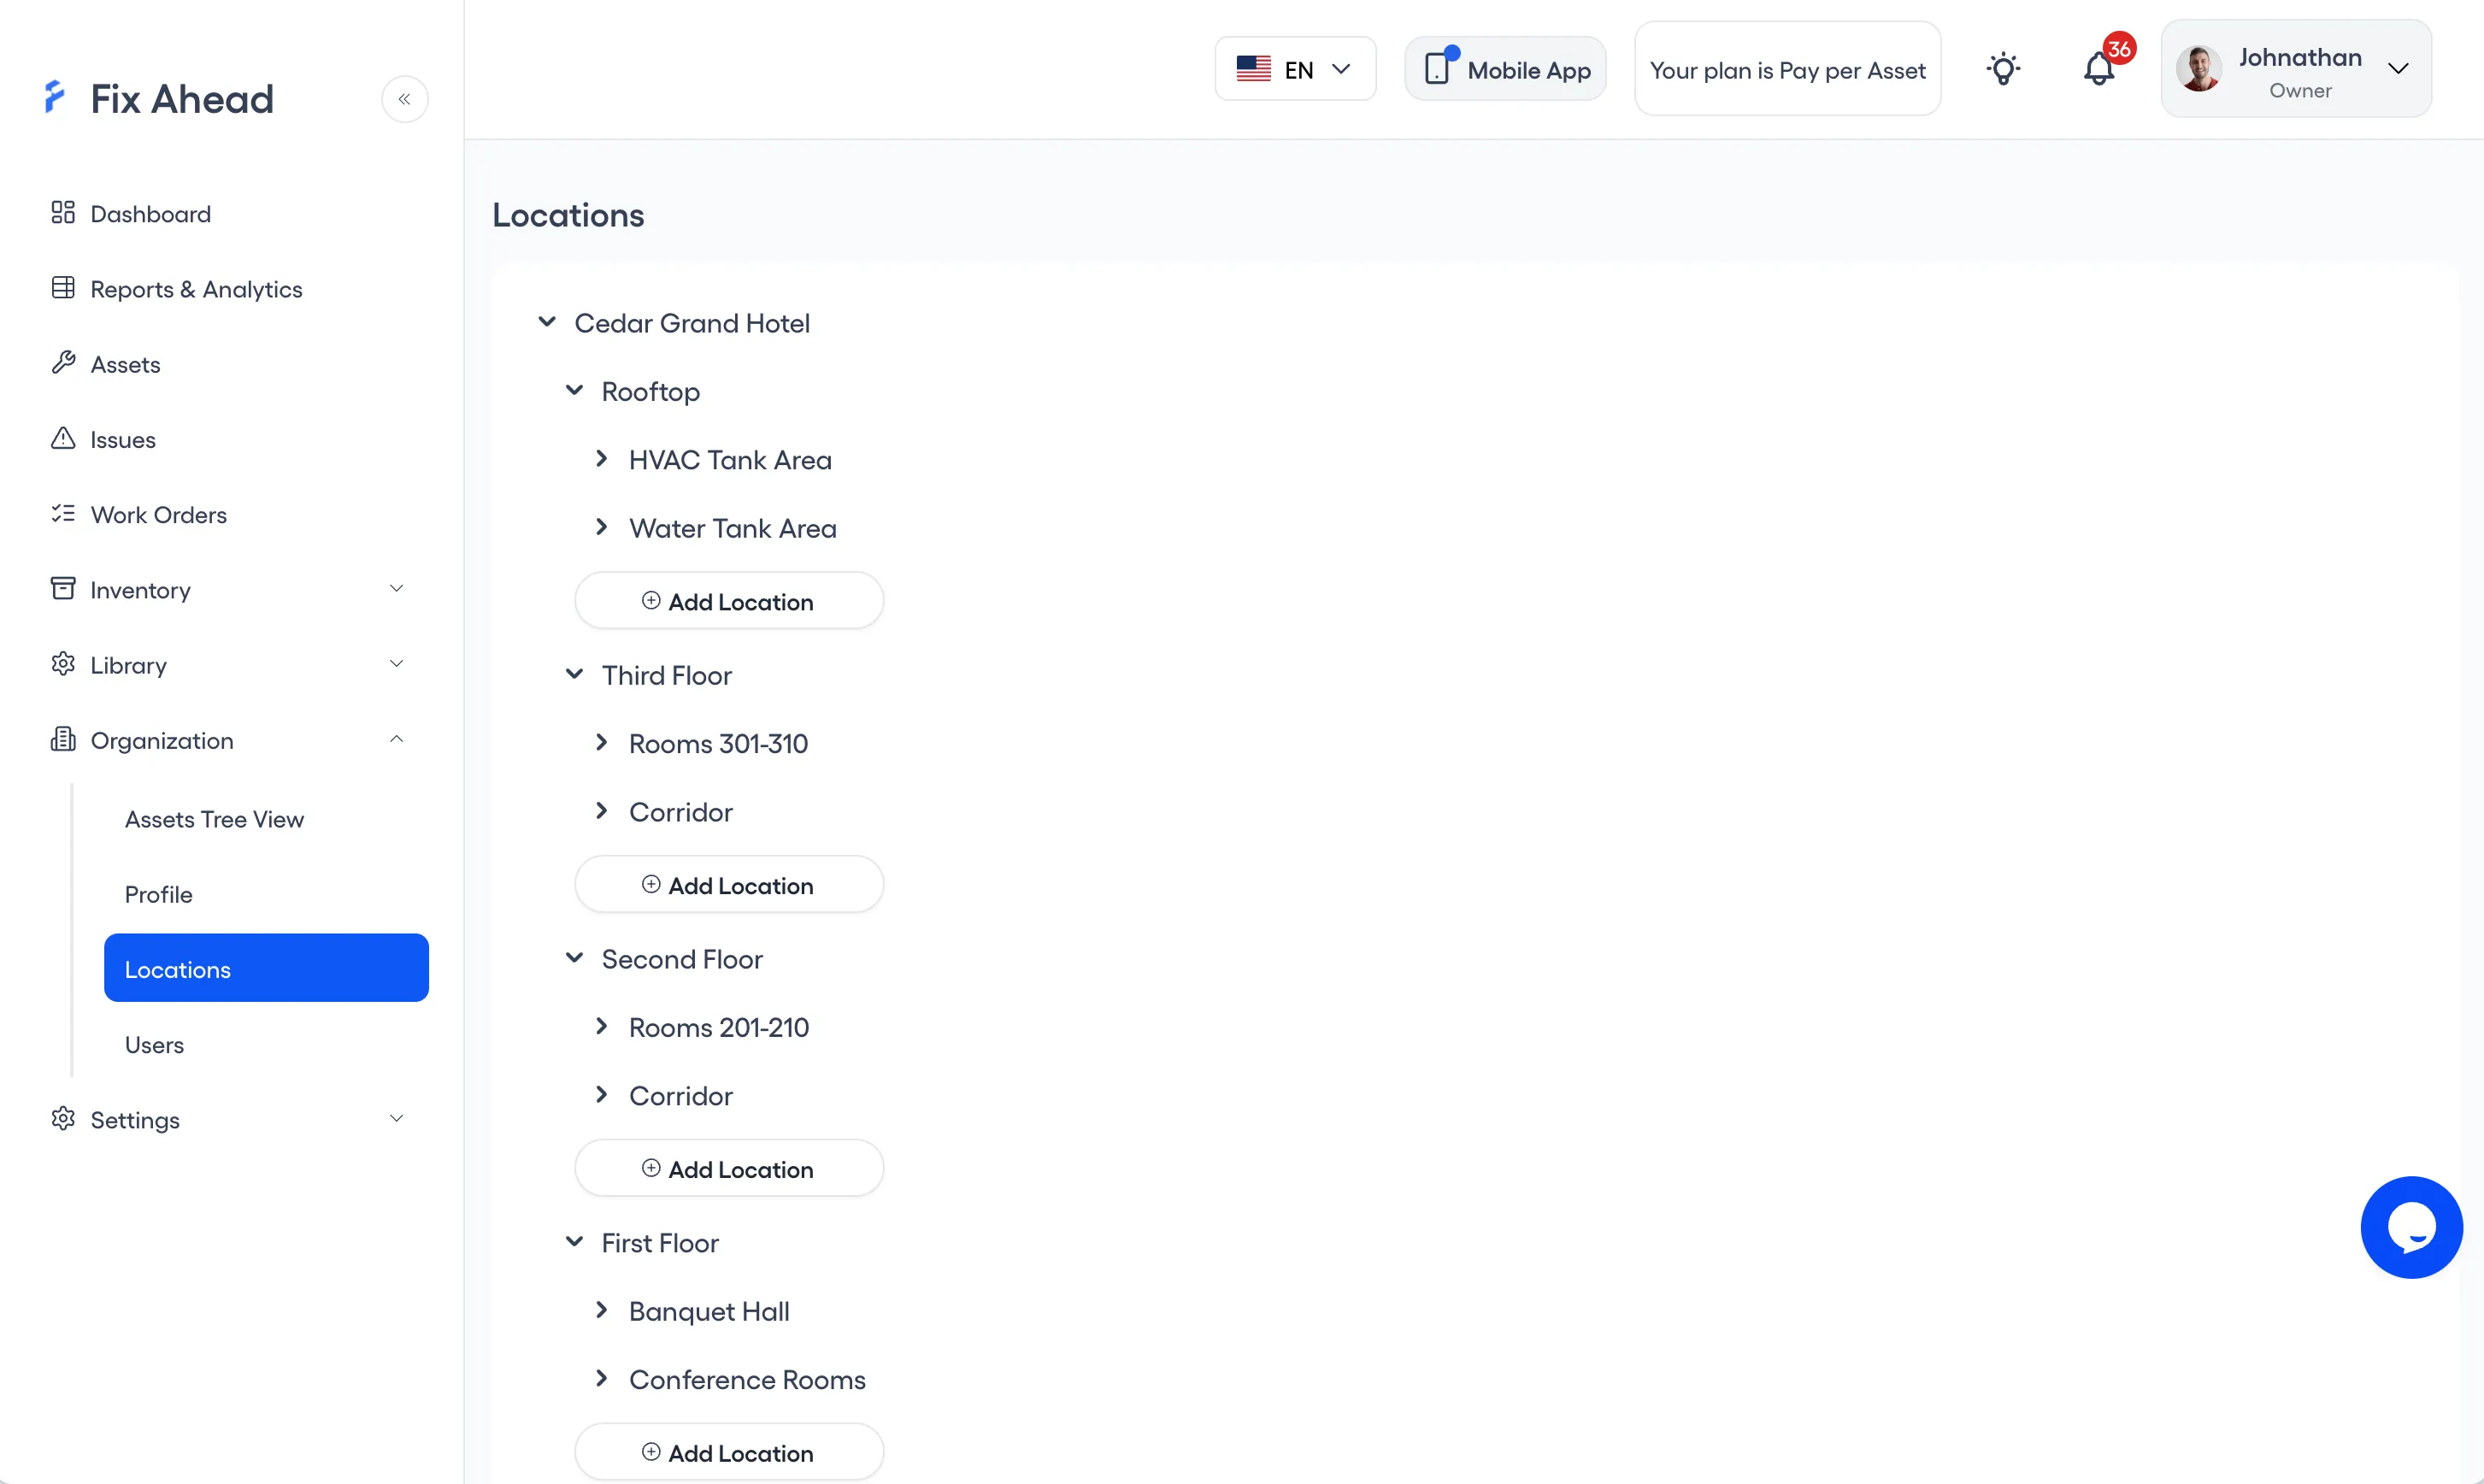This screenshot has width=2484, height=1484.
Task: Collapse the sidebar with the double-chevron button
Action: coord(404,99)
